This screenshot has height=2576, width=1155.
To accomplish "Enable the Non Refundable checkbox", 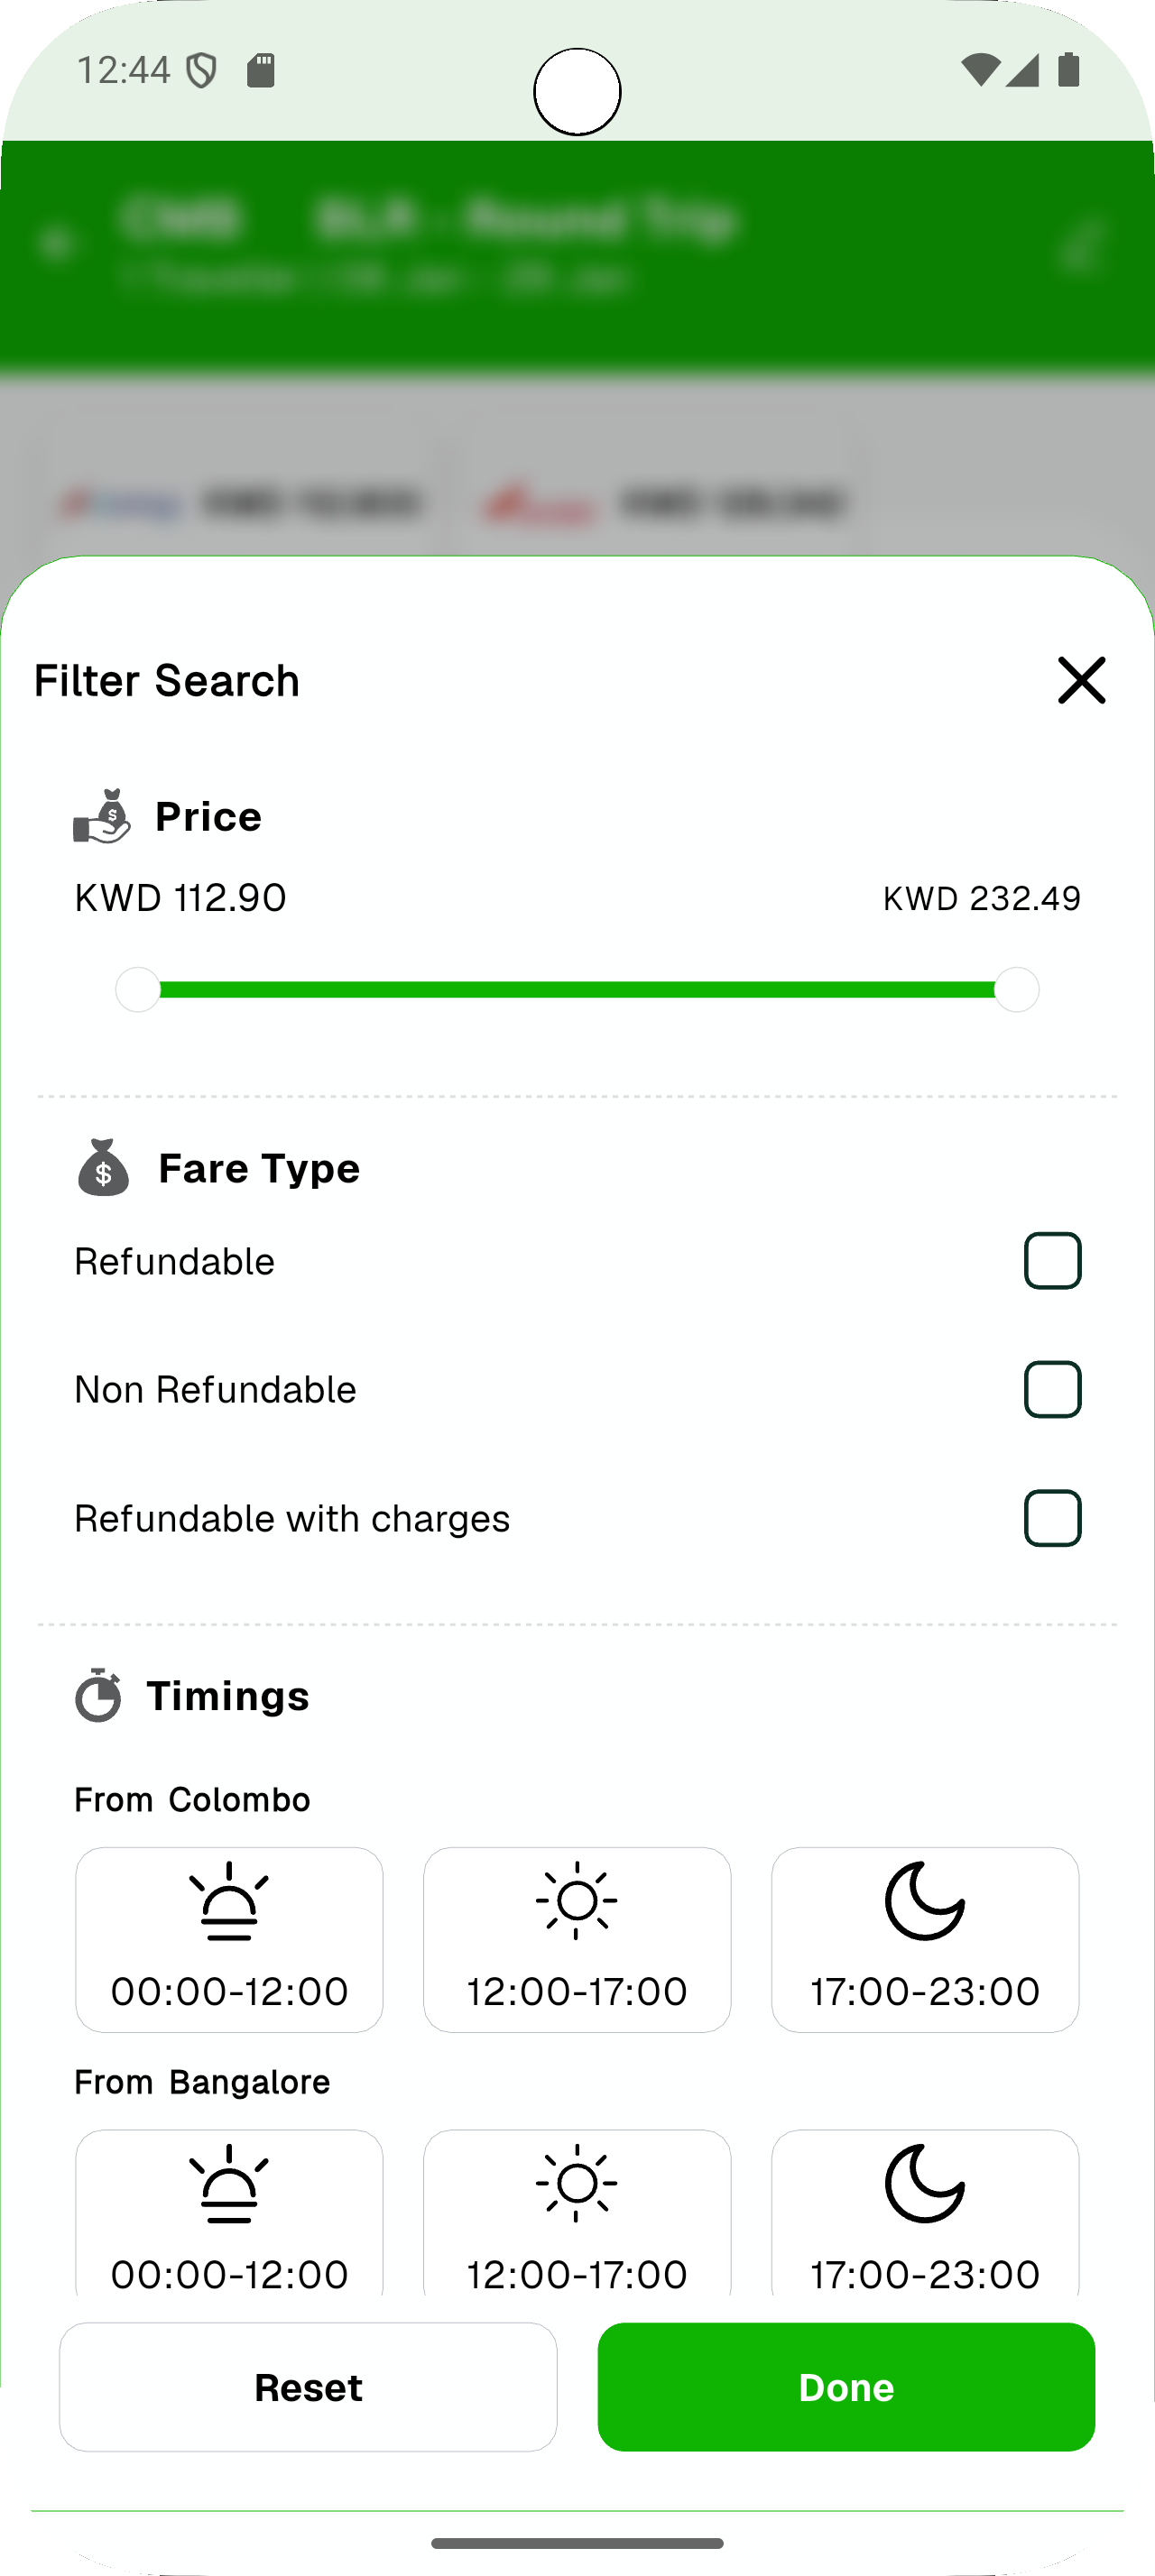I will pos(1052,1389).
